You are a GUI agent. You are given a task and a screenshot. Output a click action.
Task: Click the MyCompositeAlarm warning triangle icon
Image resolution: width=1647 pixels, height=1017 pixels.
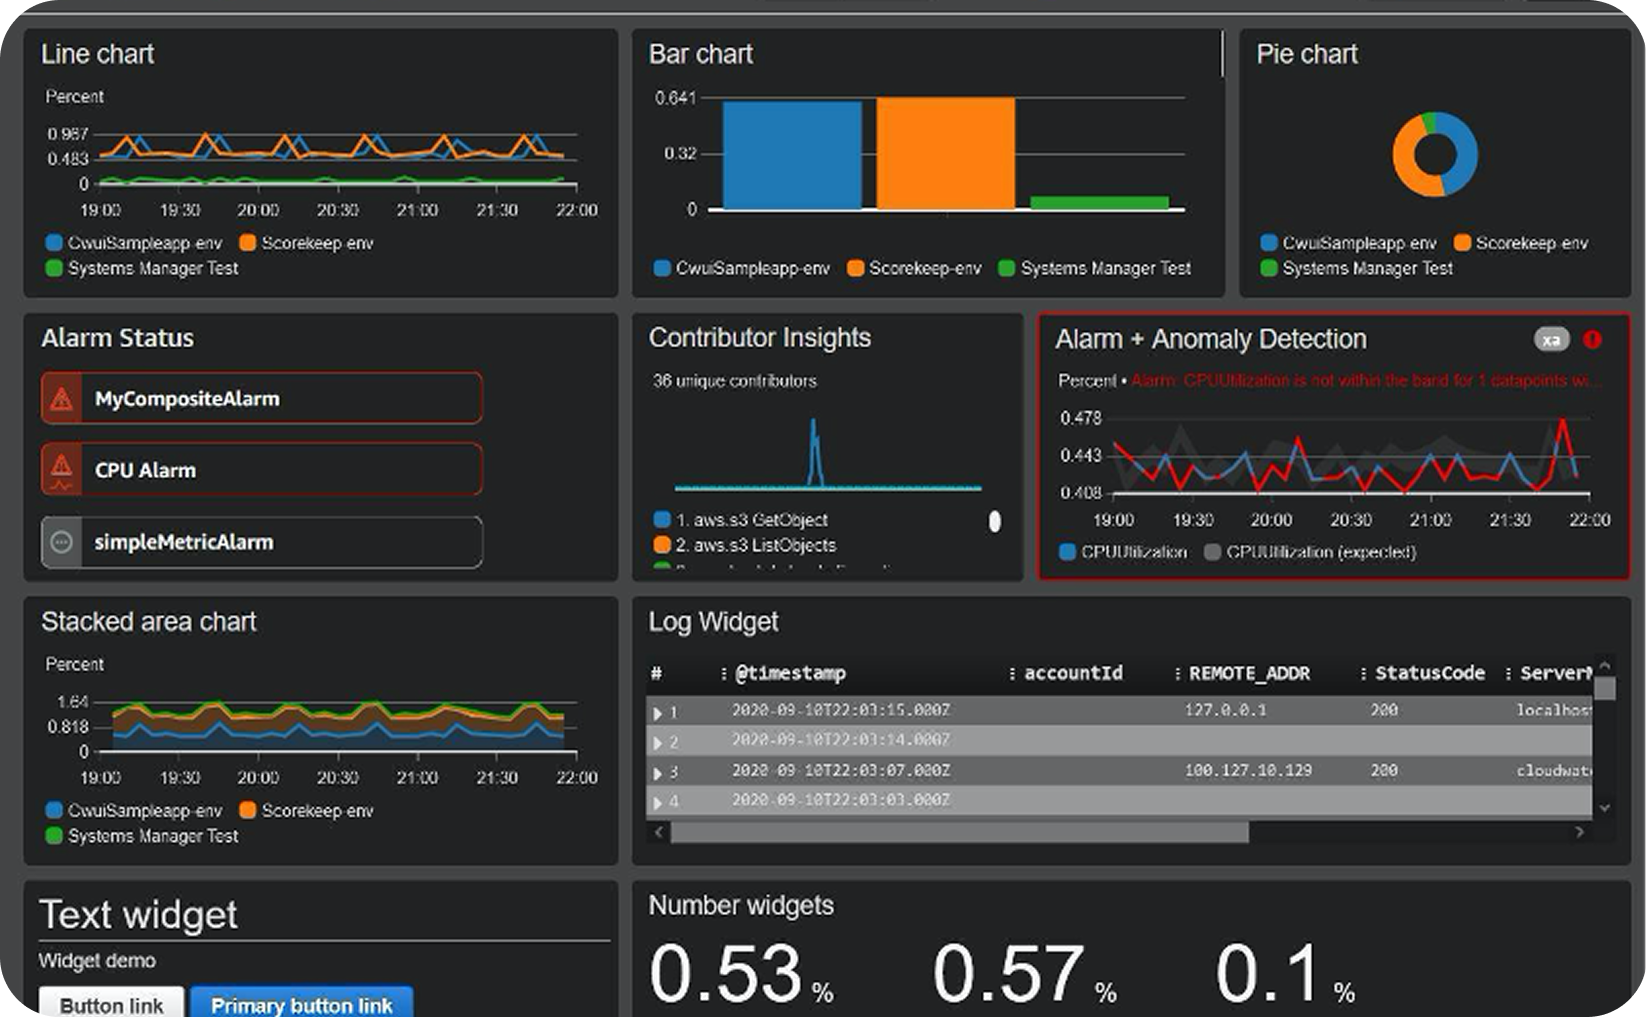tap(61, 399)
